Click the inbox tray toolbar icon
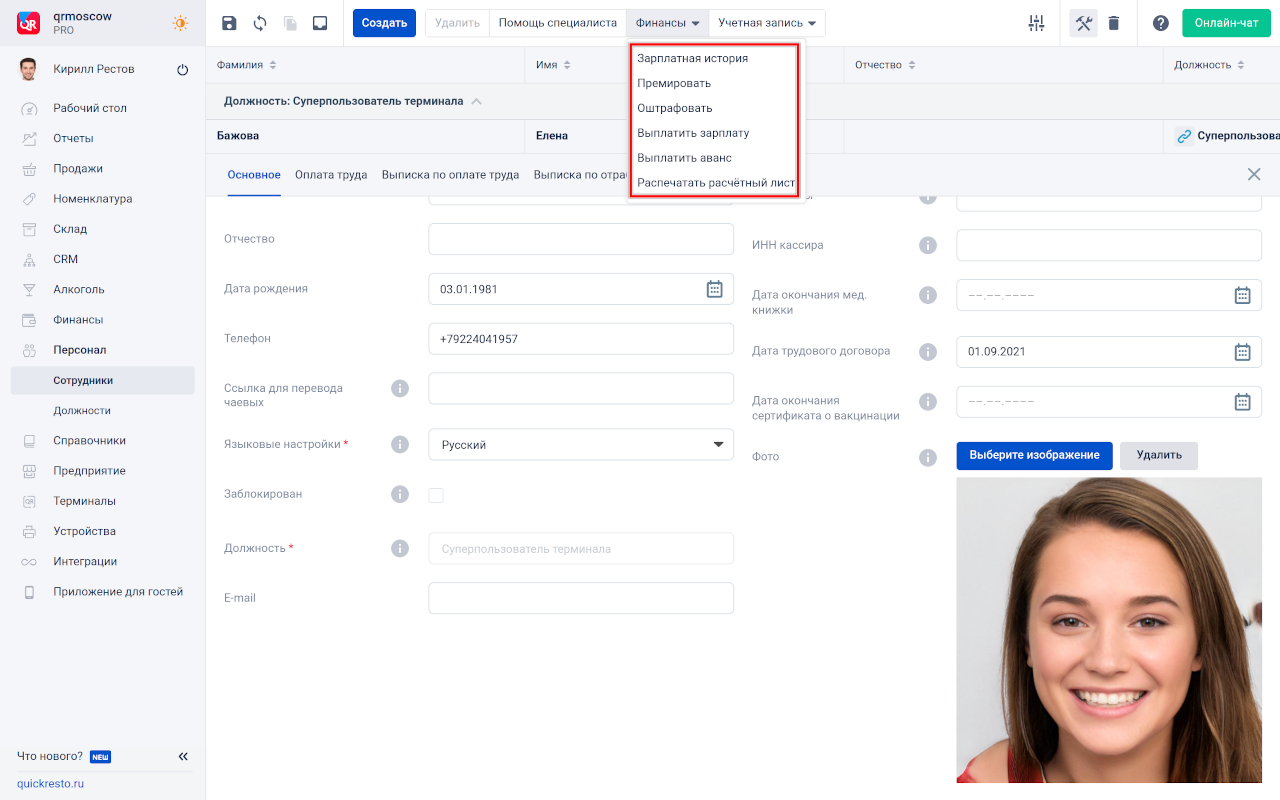 (x=320, y=23)
